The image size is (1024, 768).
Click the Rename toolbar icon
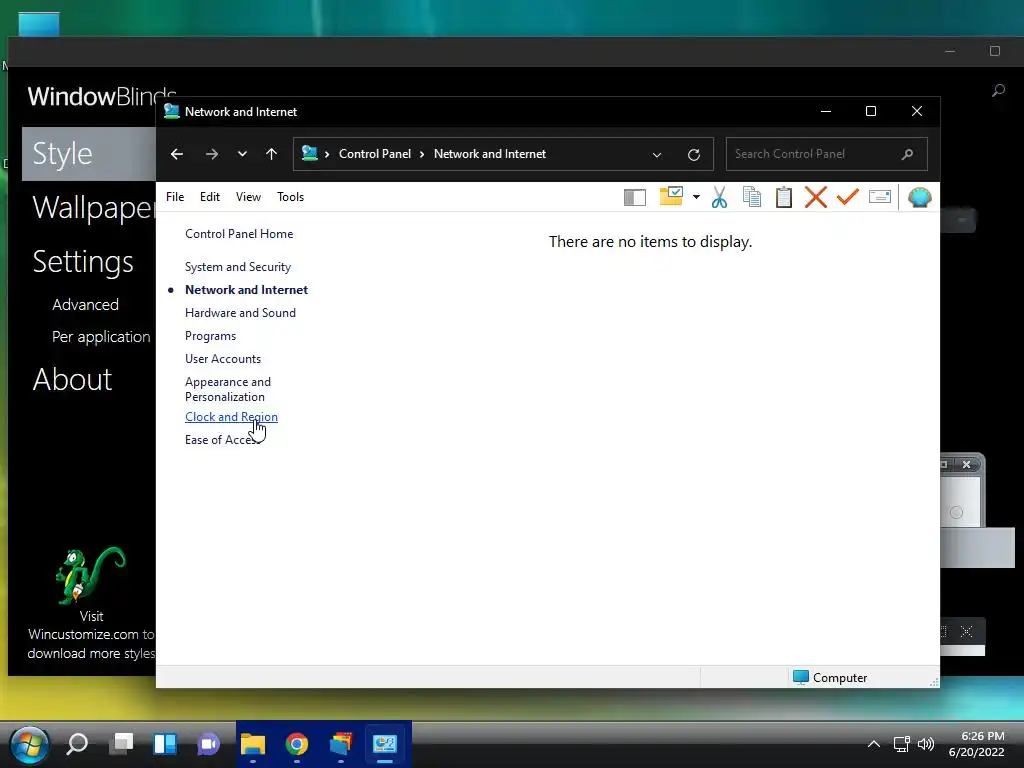(x=880, y=197)
